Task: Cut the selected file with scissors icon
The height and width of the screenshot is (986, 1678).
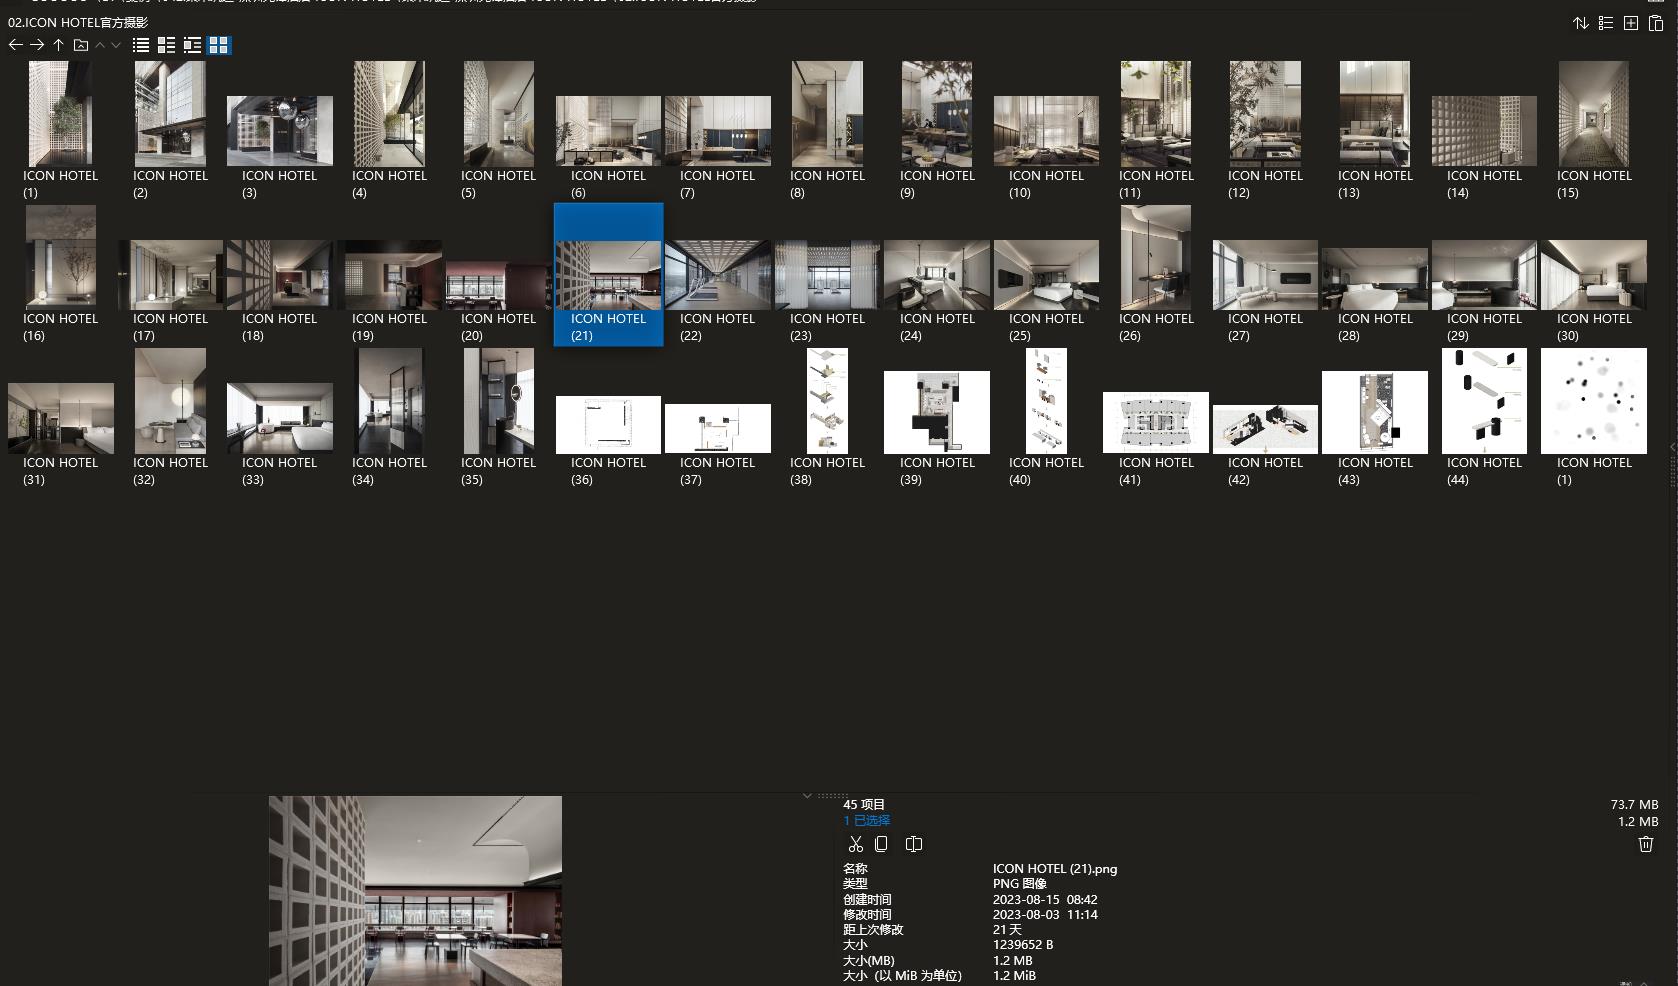Action: click(855, 844)
